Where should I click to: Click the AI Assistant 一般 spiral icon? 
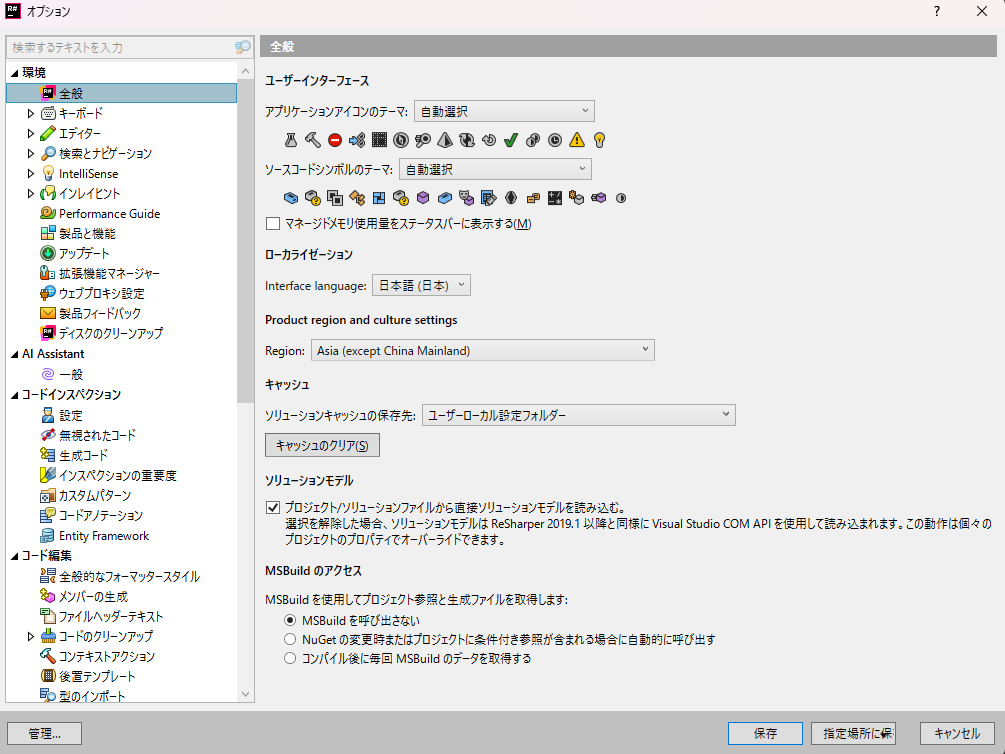pos(48,374)
